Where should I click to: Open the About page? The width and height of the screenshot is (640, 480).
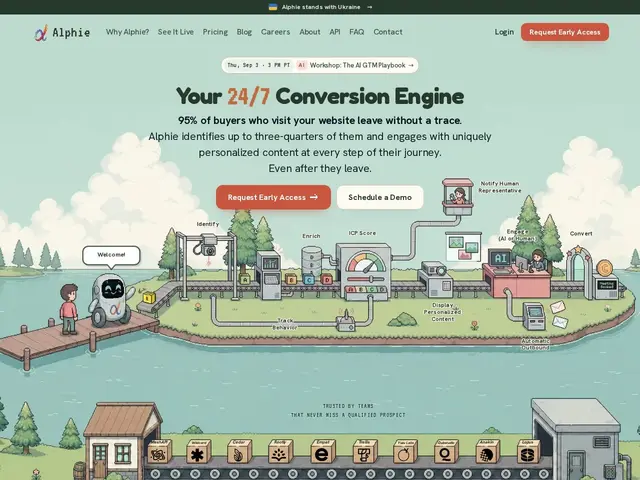tap(310, 32)
